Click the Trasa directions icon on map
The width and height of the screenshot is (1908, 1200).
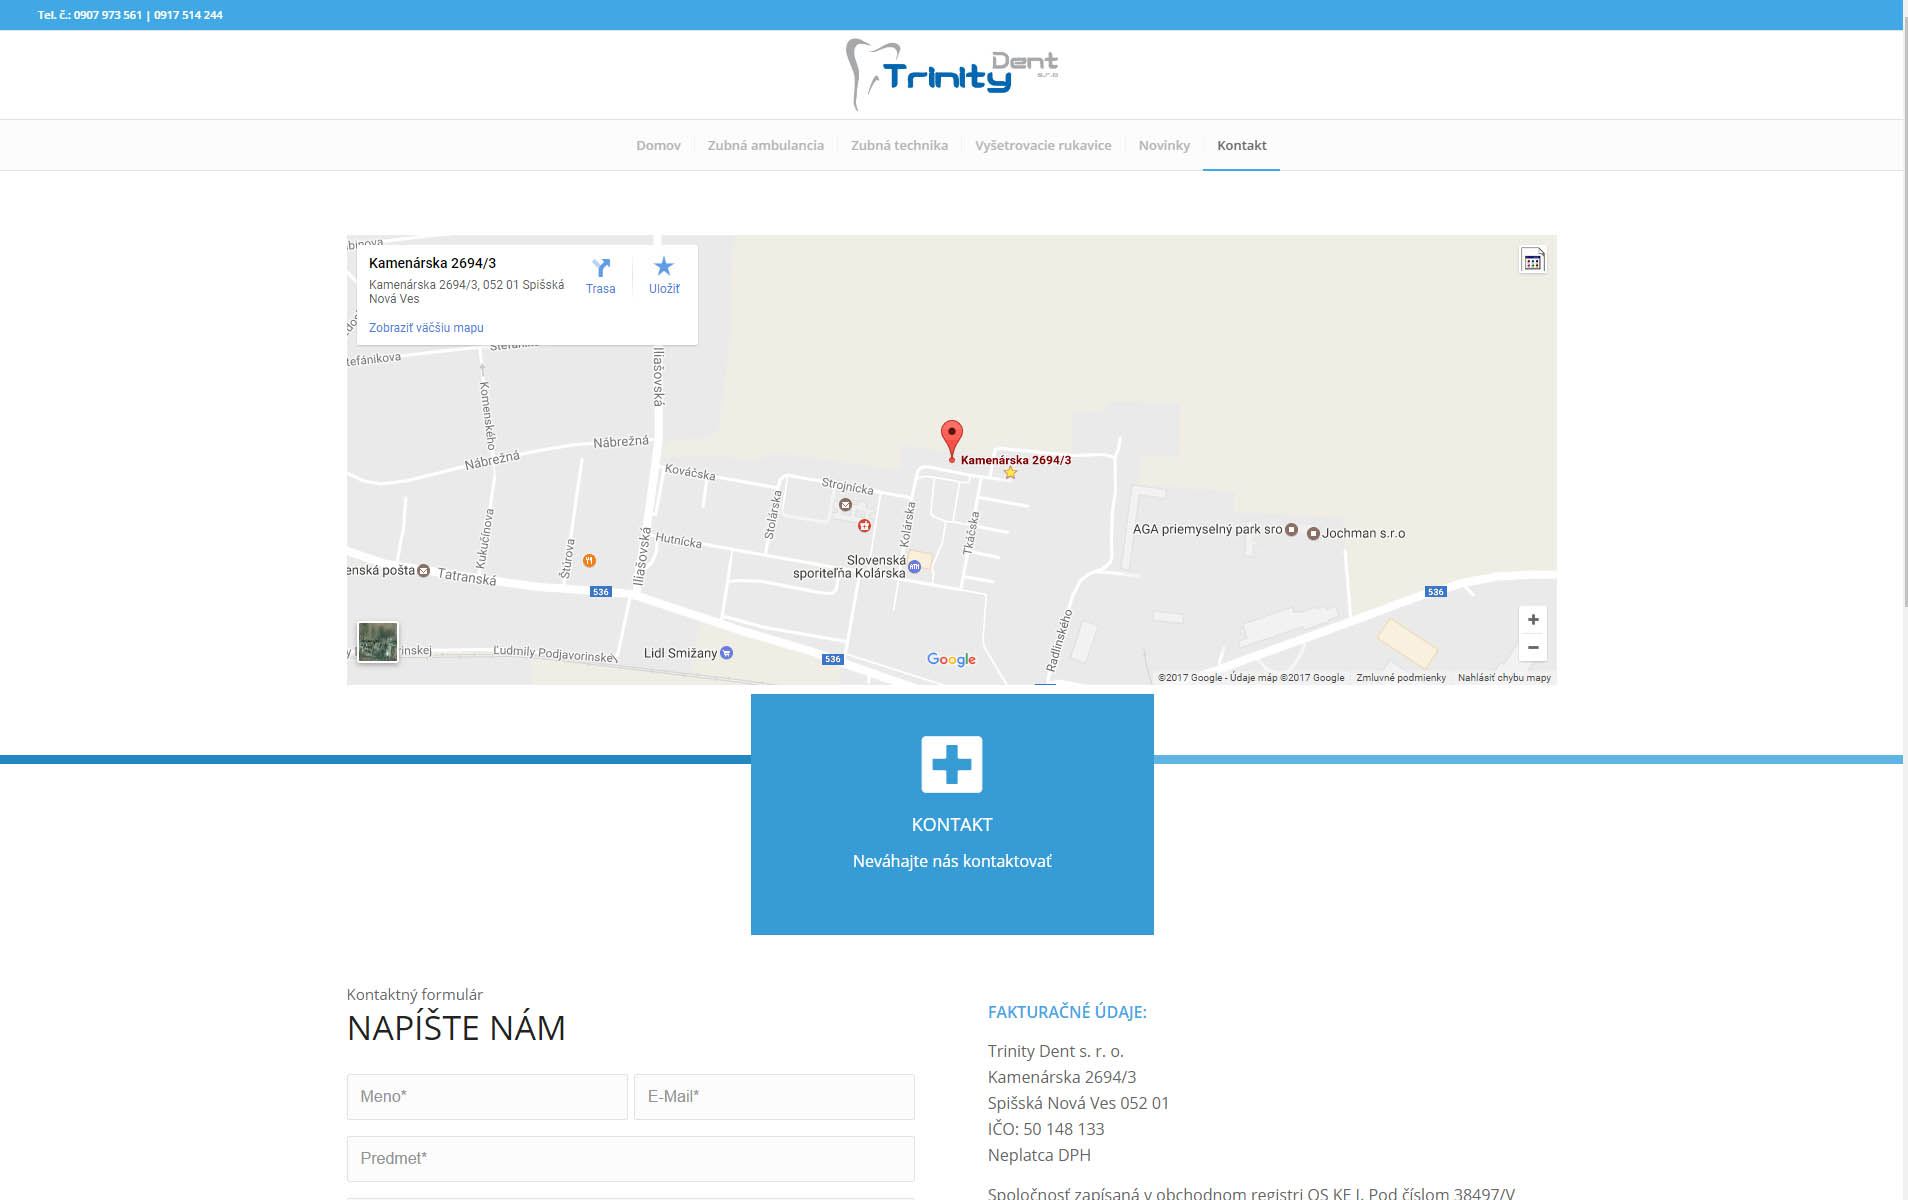click(600, 268)
